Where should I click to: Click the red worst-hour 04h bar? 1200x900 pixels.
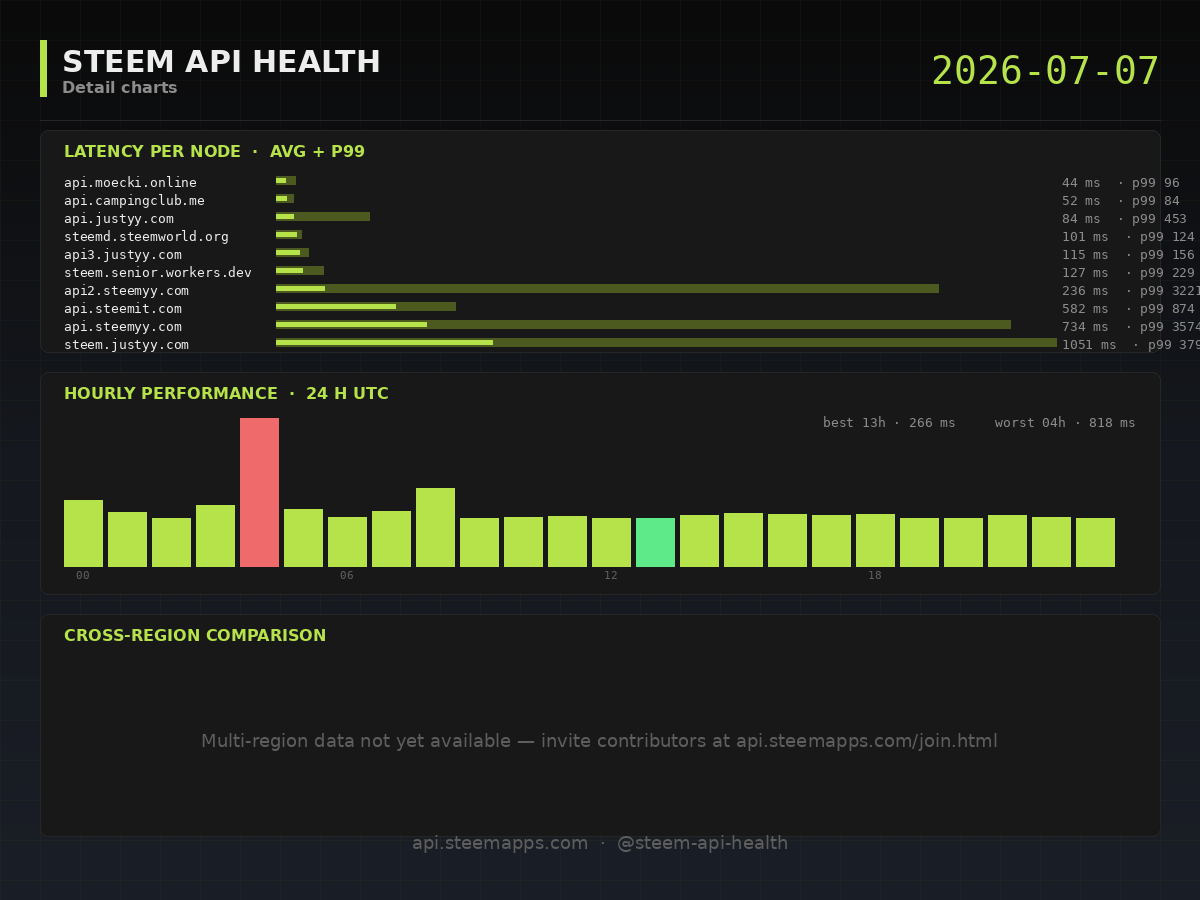pyautogui.click(x=259, y=492)
